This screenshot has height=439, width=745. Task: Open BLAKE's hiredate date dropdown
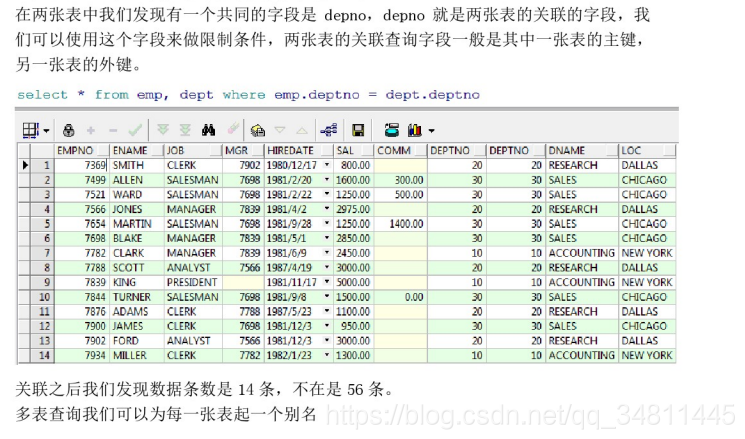pos(327,238)
